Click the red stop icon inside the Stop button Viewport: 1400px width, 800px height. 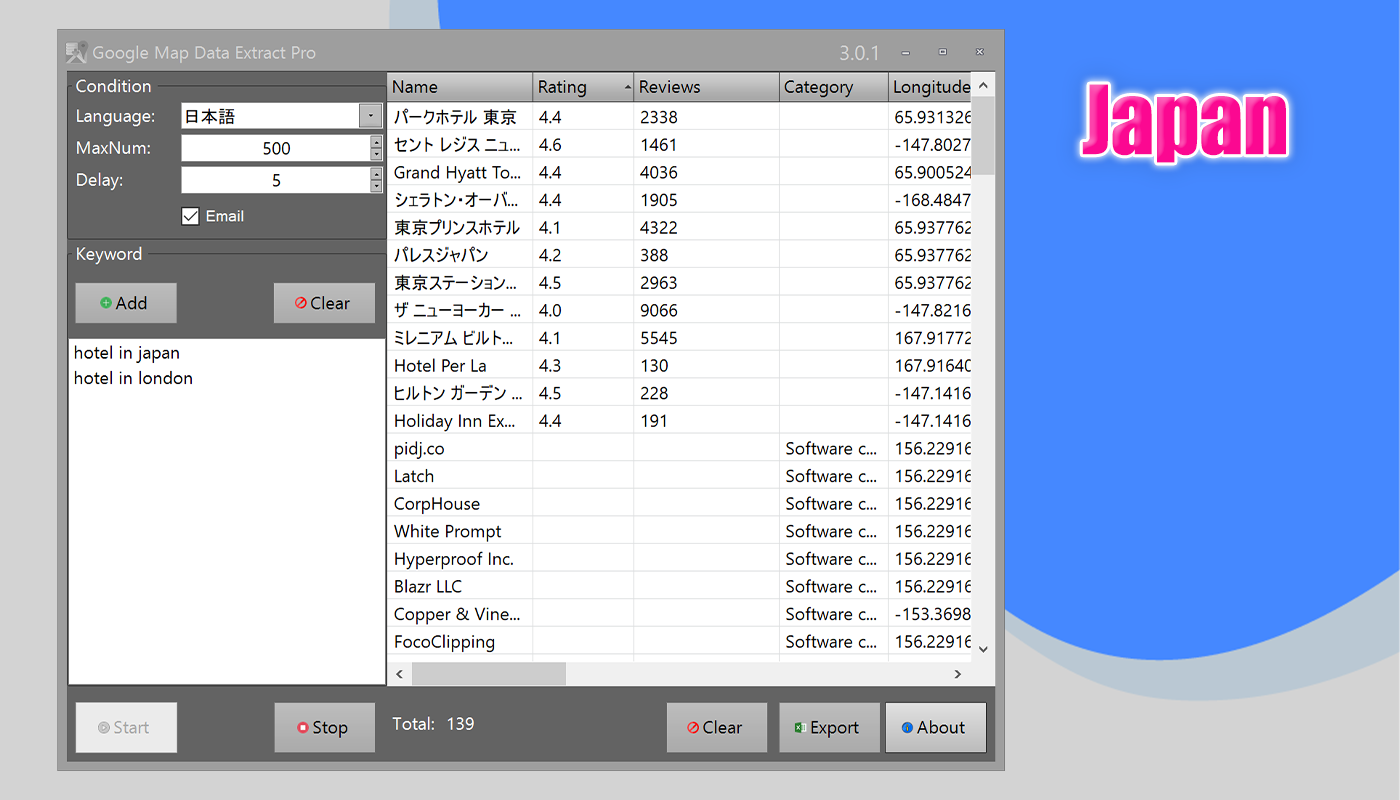303,727
